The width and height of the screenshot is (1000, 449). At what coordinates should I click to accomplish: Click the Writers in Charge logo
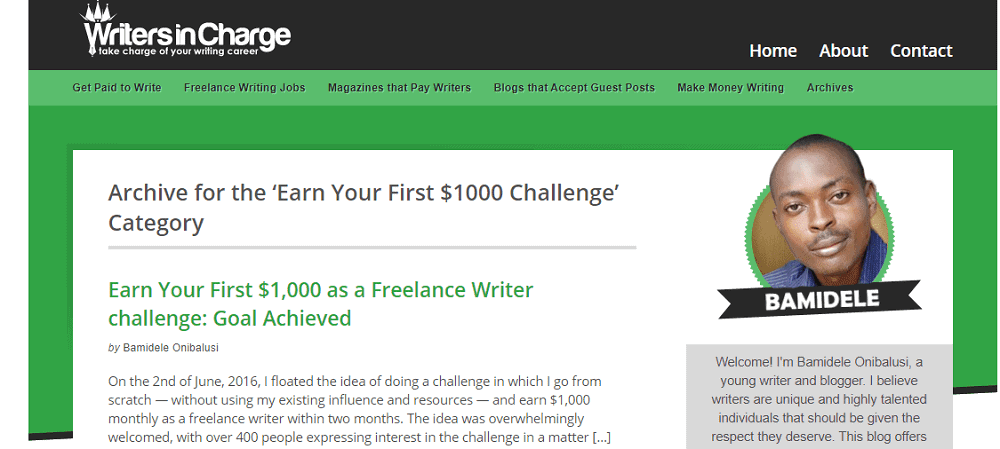187,35
